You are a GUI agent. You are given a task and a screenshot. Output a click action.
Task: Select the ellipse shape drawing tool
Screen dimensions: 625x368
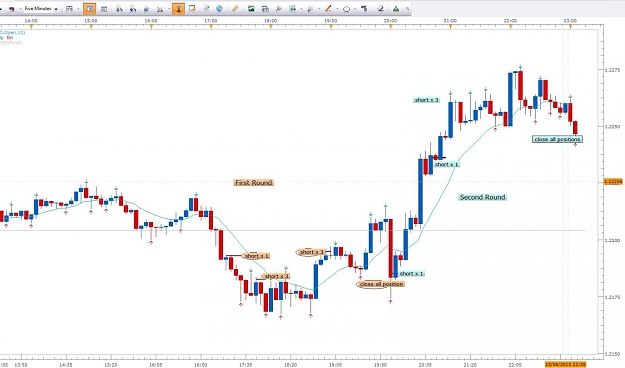(346, 8)
